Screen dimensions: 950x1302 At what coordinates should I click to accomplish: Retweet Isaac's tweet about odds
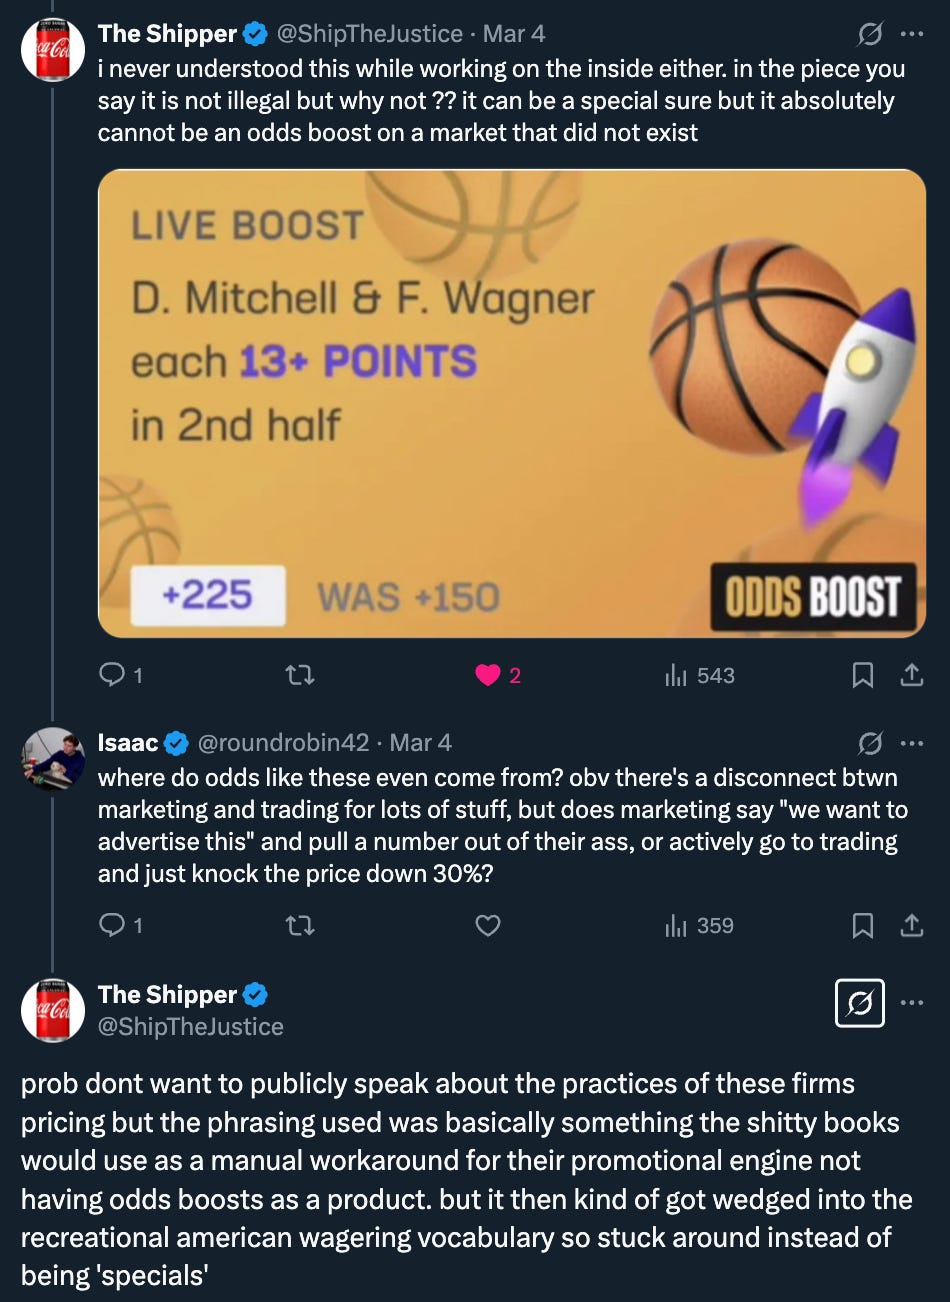tap(300, 926)
